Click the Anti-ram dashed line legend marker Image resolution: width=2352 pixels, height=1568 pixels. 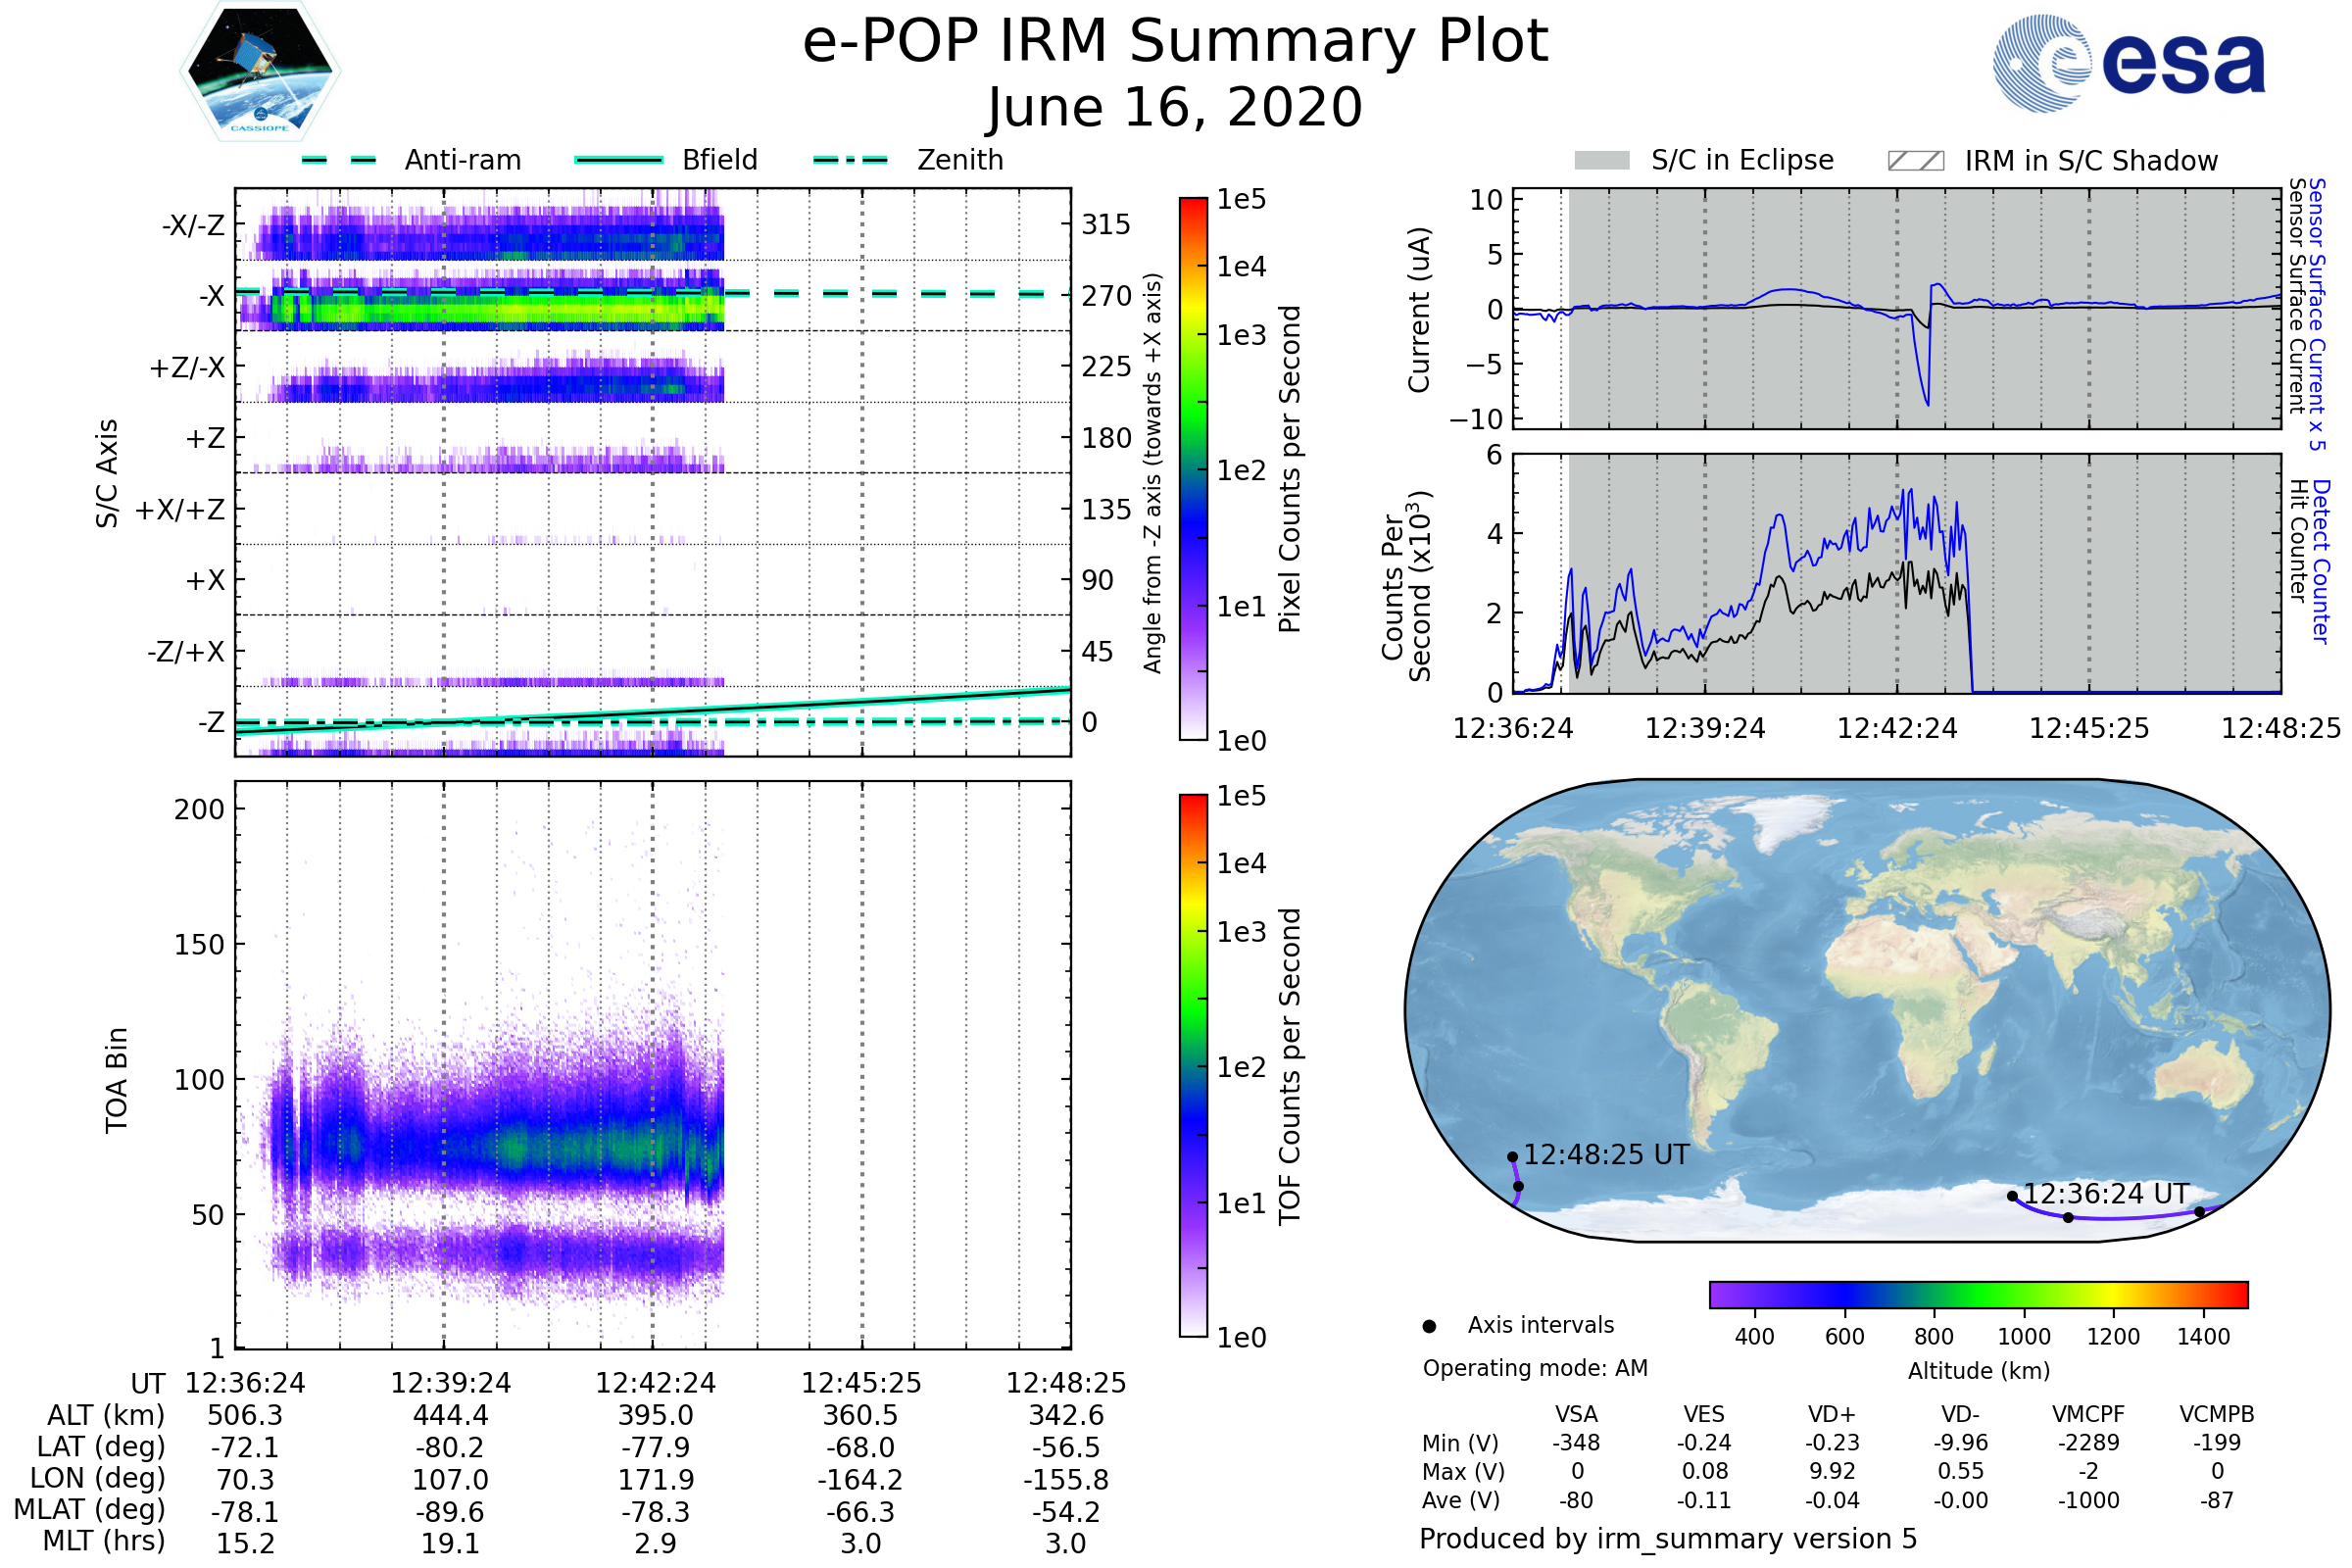point(339,160)
